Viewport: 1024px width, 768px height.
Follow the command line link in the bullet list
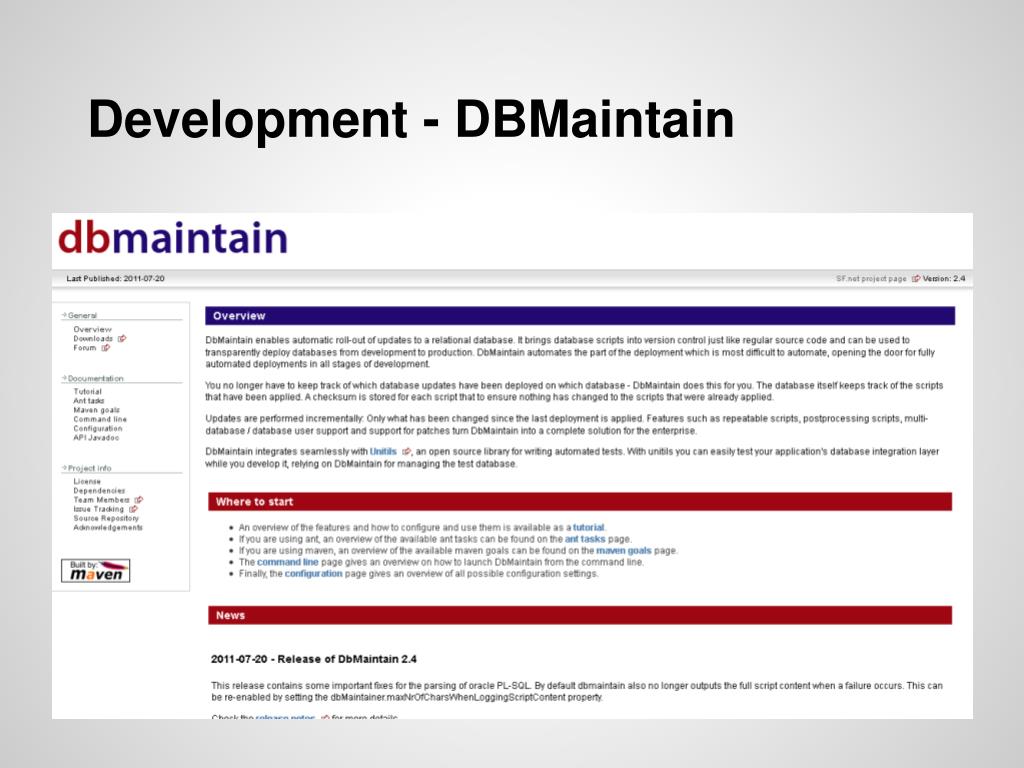(287, 562)
